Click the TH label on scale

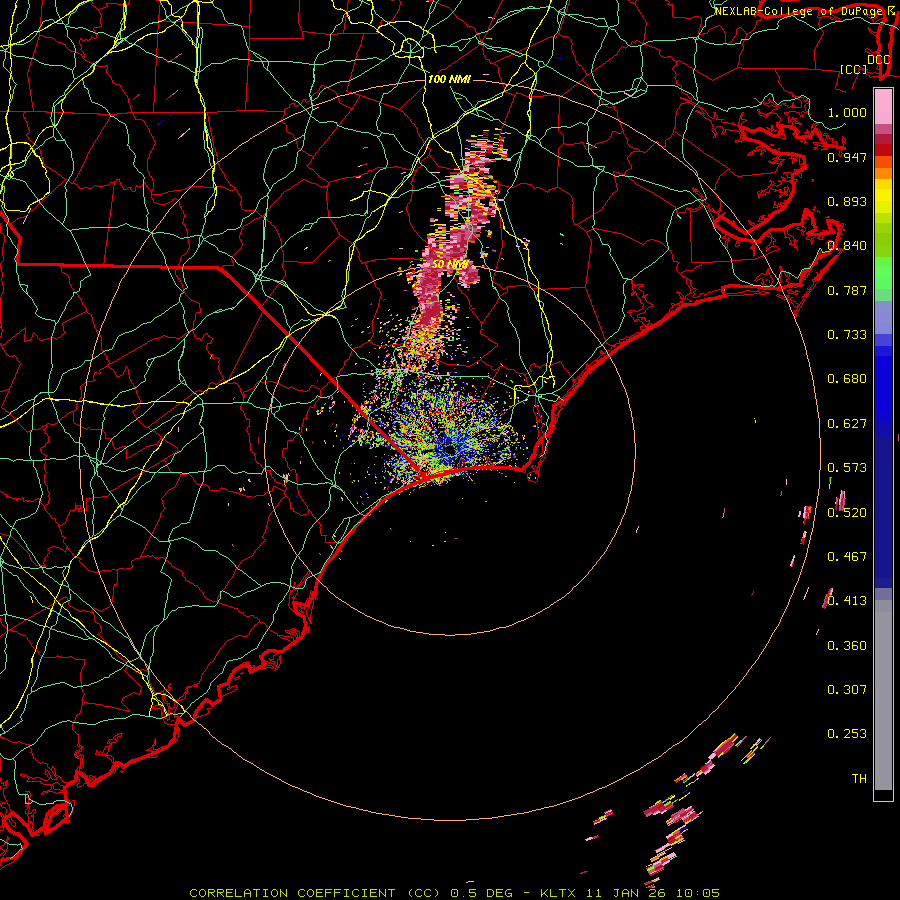859,779
